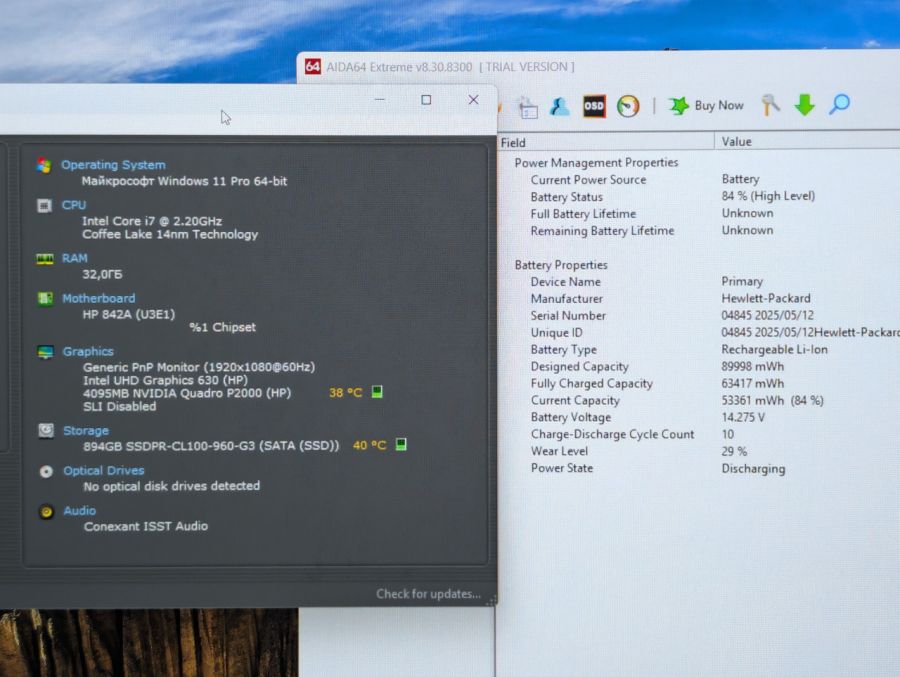Click the Value column header

point(808,141)
